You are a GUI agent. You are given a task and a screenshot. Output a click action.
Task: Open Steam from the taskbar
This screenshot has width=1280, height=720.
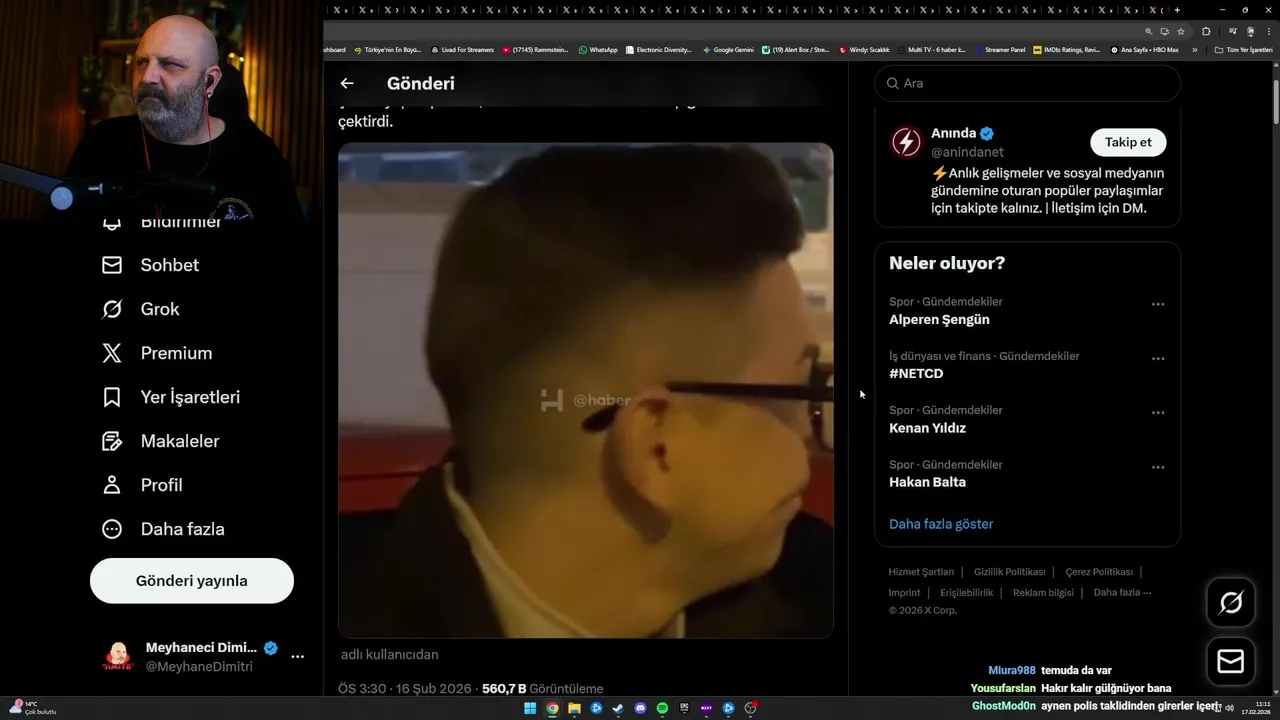pos(618,709)
